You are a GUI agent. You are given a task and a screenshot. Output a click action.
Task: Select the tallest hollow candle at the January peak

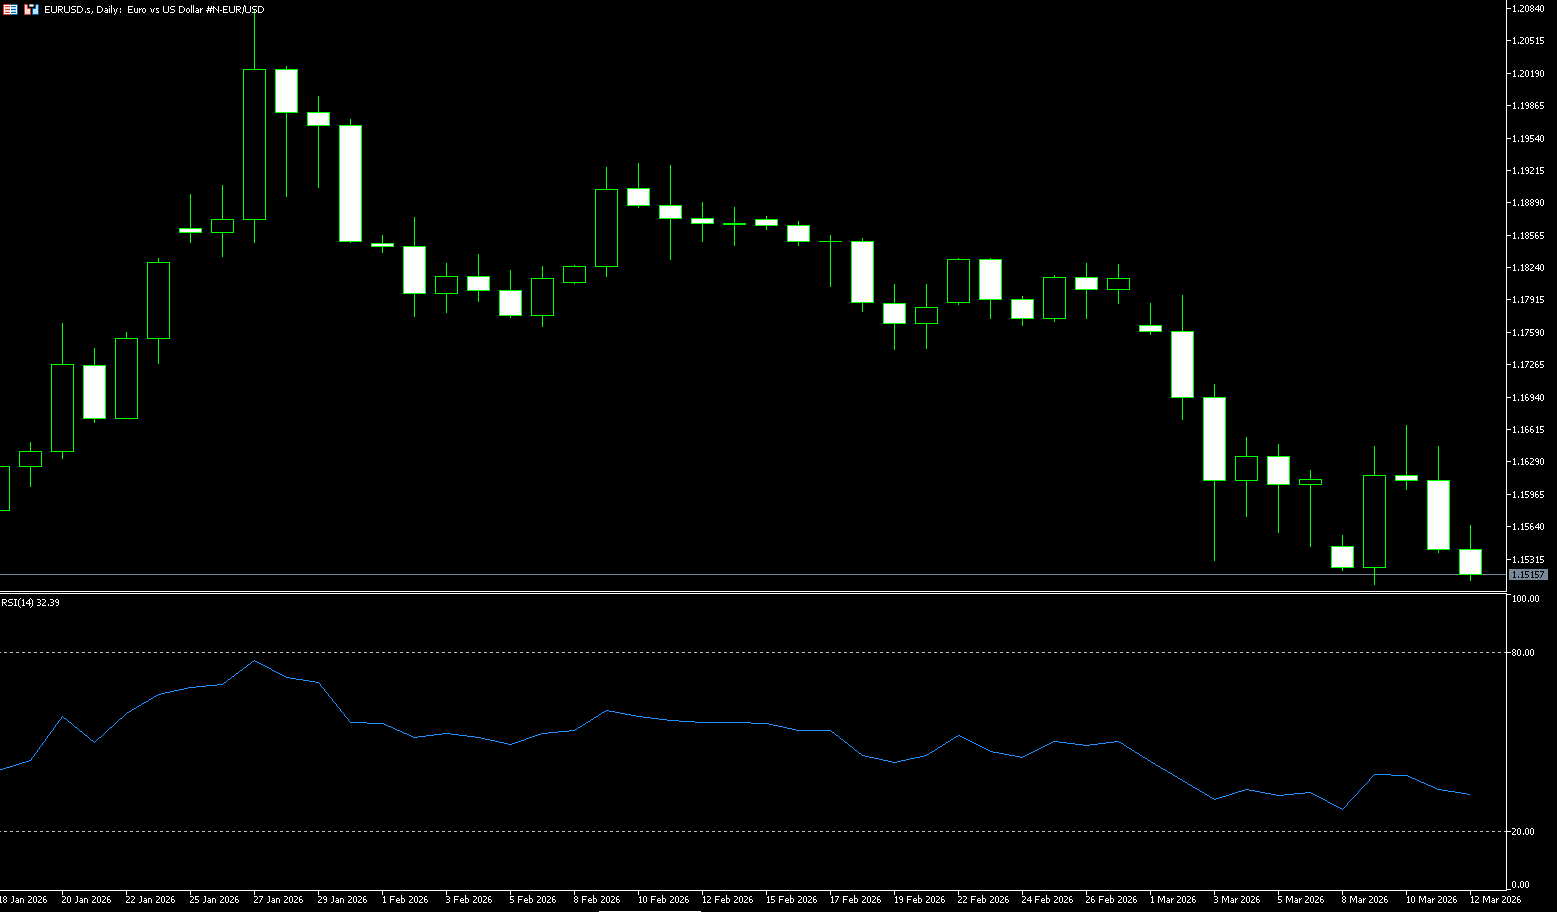(x=254, y=144)
